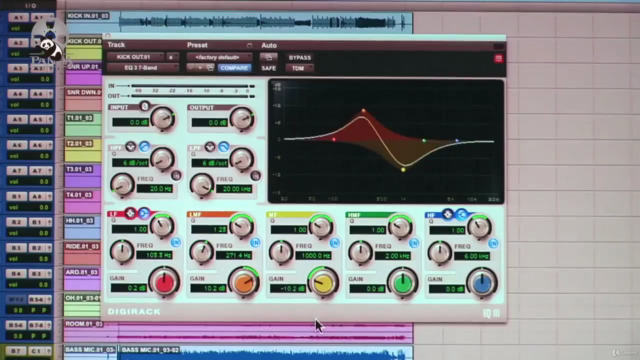Click the HPF frequency knob
Viewport: 640px width, 360px height.
(122, 185)
